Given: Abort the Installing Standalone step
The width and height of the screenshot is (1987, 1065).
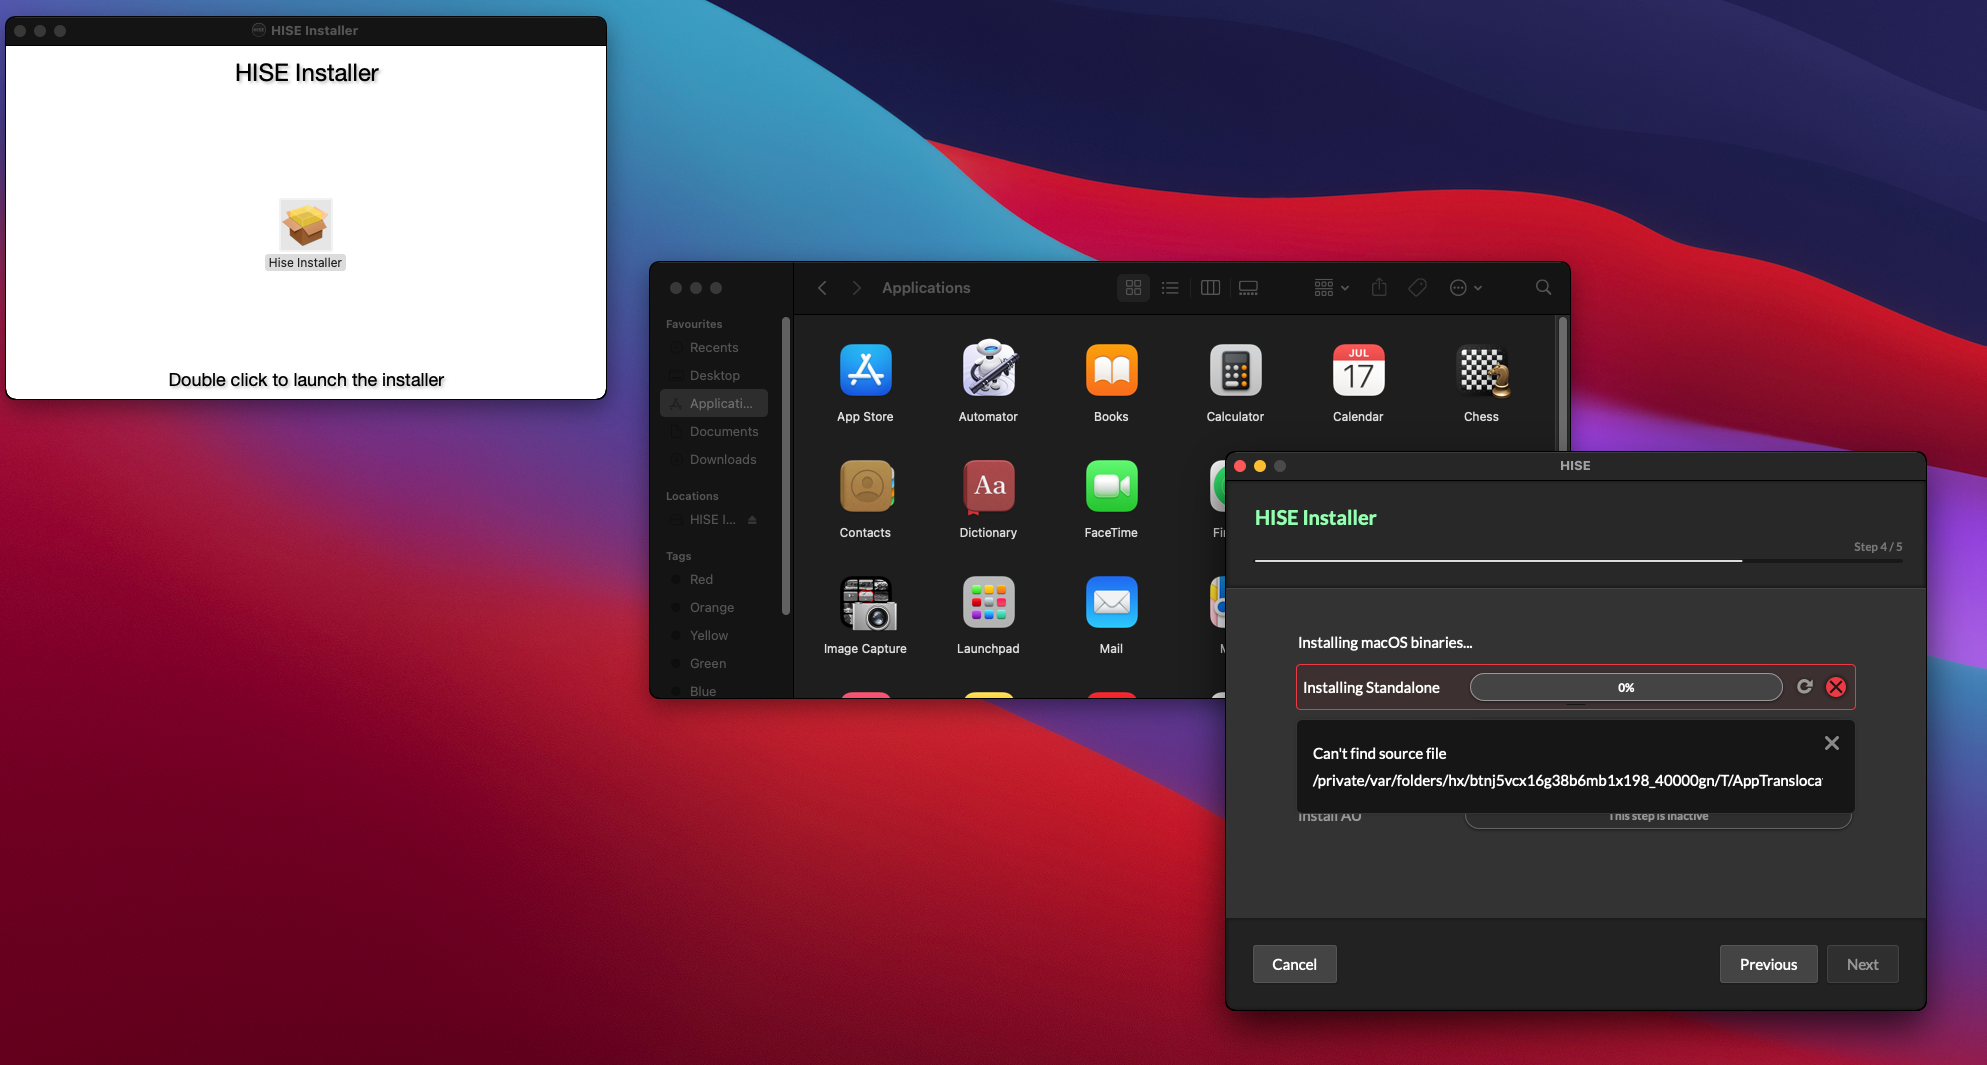Looking at the screenshot, I should point(1836,687).
